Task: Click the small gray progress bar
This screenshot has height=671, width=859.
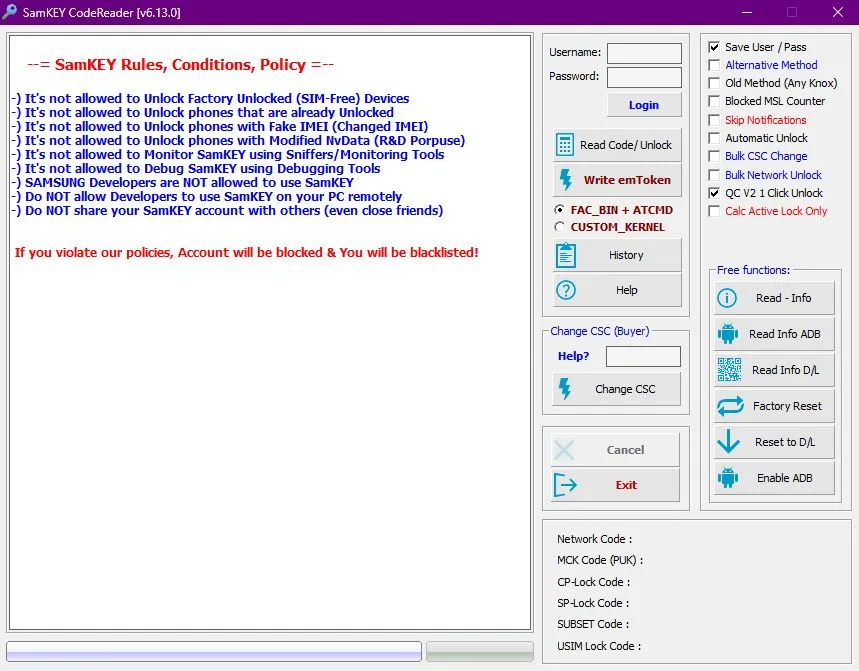Action: point(480,652)
